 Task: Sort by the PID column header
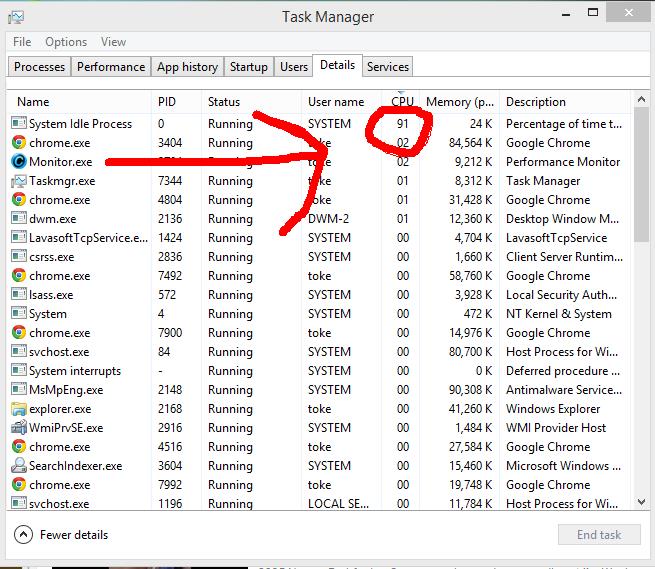(176, 102)
